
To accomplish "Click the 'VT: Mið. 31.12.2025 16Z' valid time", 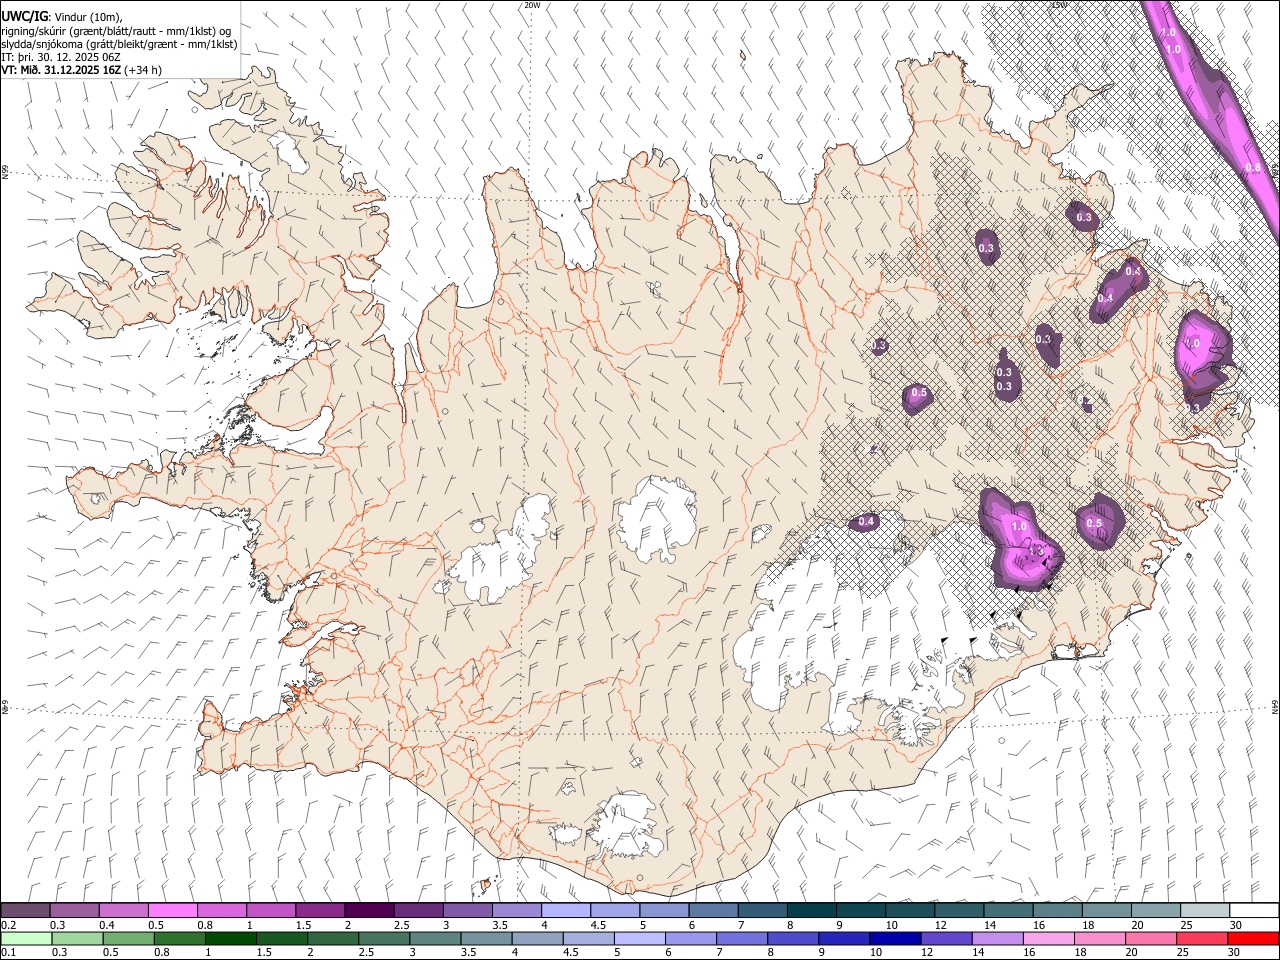I will pyautogui.click(x=62, y=70).
